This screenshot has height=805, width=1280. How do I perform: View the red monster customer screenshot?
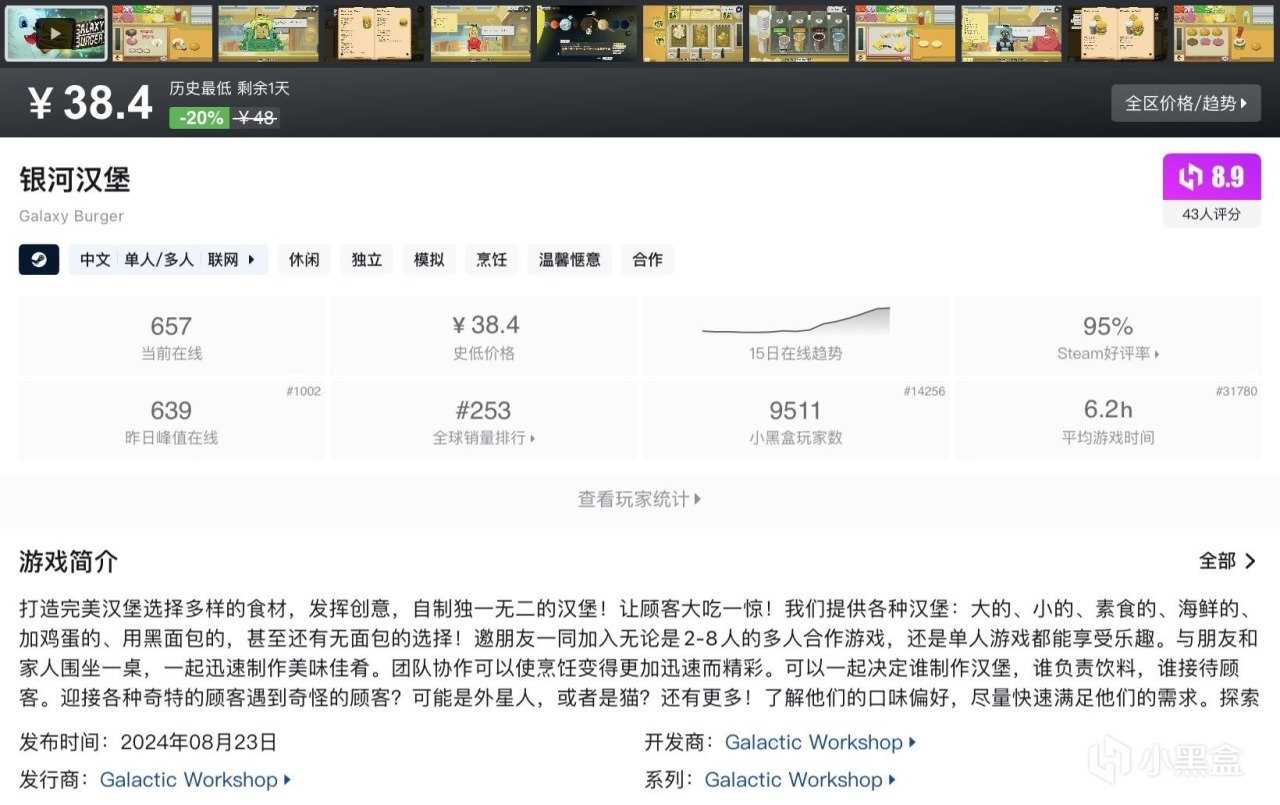[1010, 33]
